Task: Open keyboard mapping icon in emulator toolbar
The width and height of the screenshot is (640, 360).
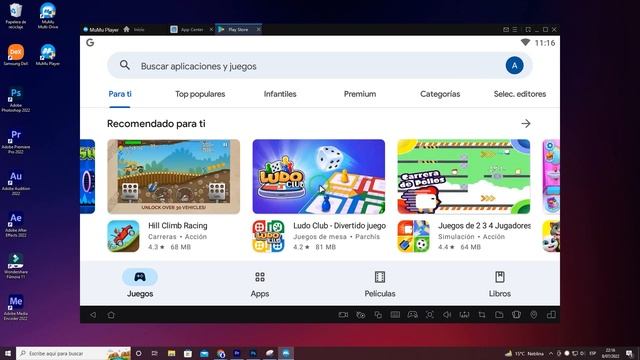Action: pos(395,315)
